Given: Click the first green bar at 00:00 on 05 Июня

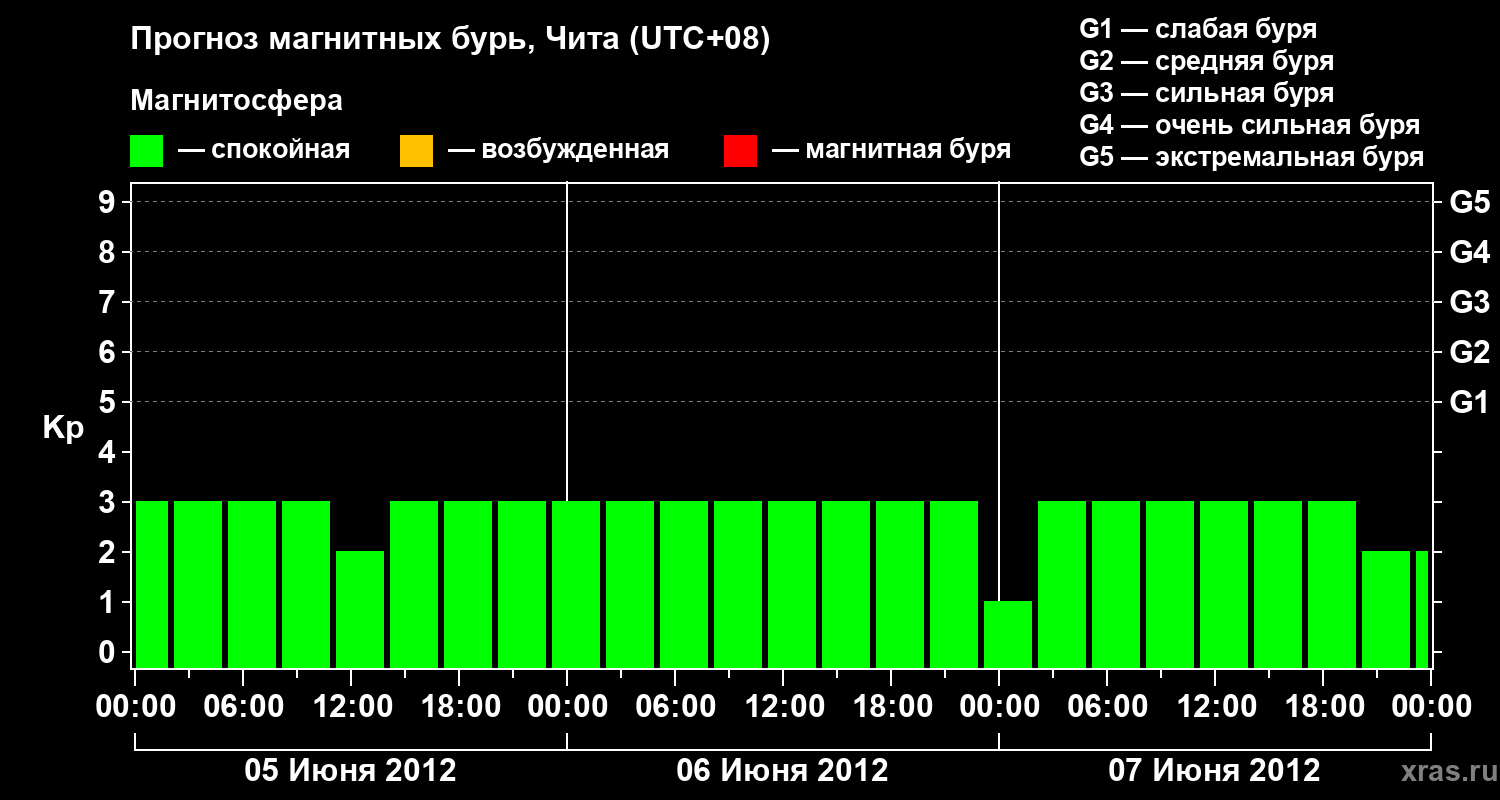Looking at the screenshot, I should pos(152,584).
